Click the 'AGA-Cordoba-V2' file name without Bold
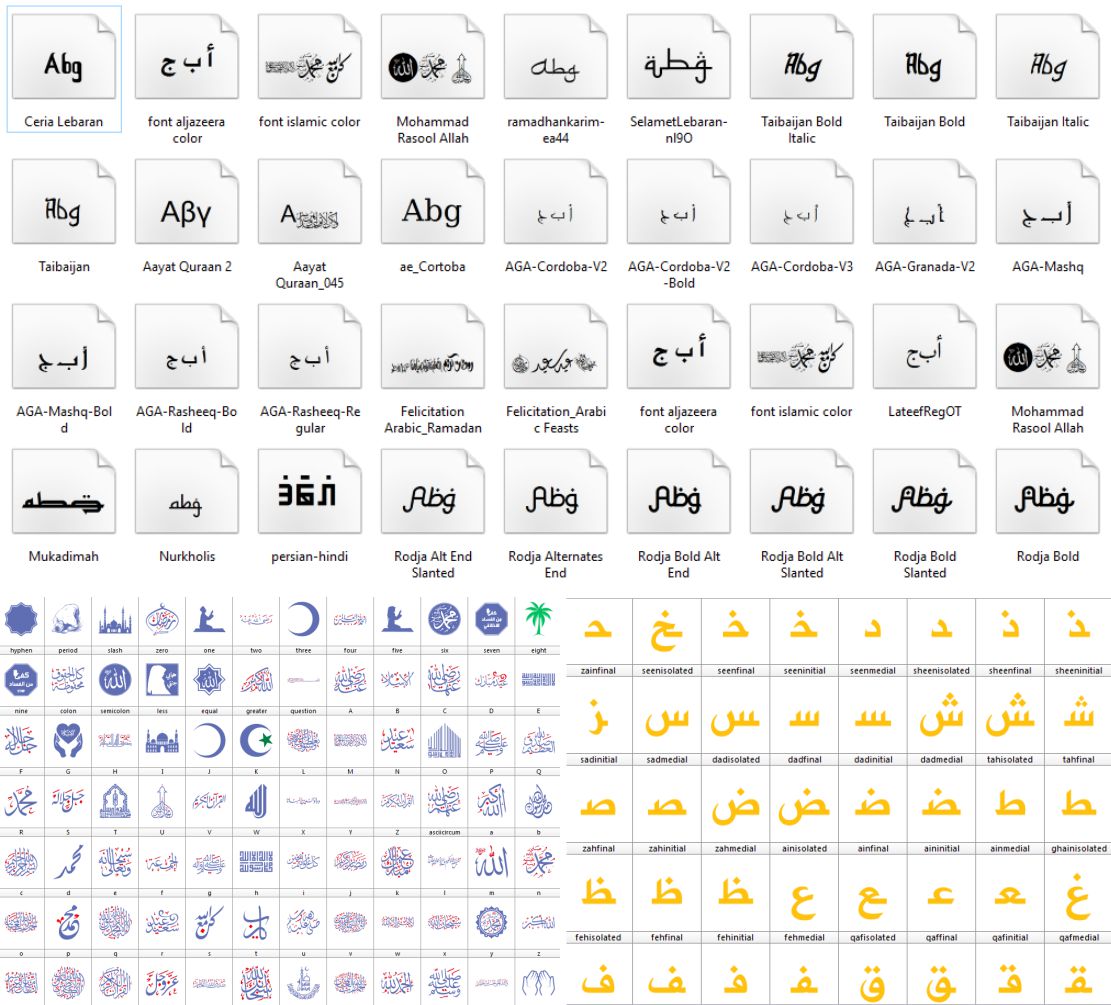This screenshot has height=1005, width=1111. point(556,266)
